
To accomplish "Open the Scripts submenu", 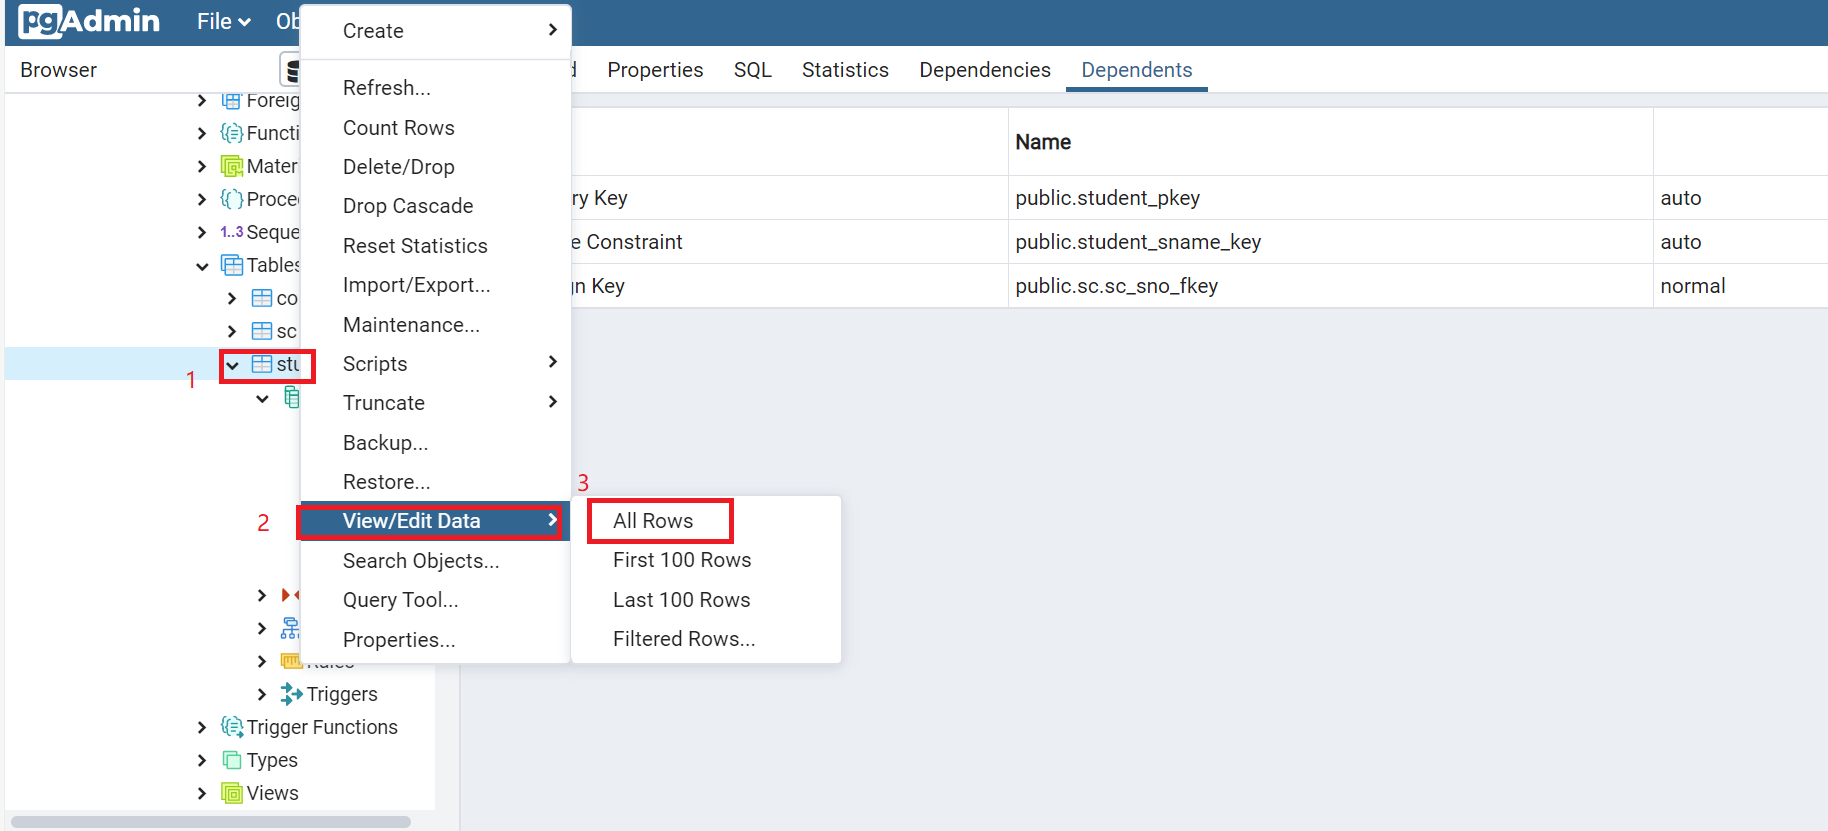I will 436,364.
